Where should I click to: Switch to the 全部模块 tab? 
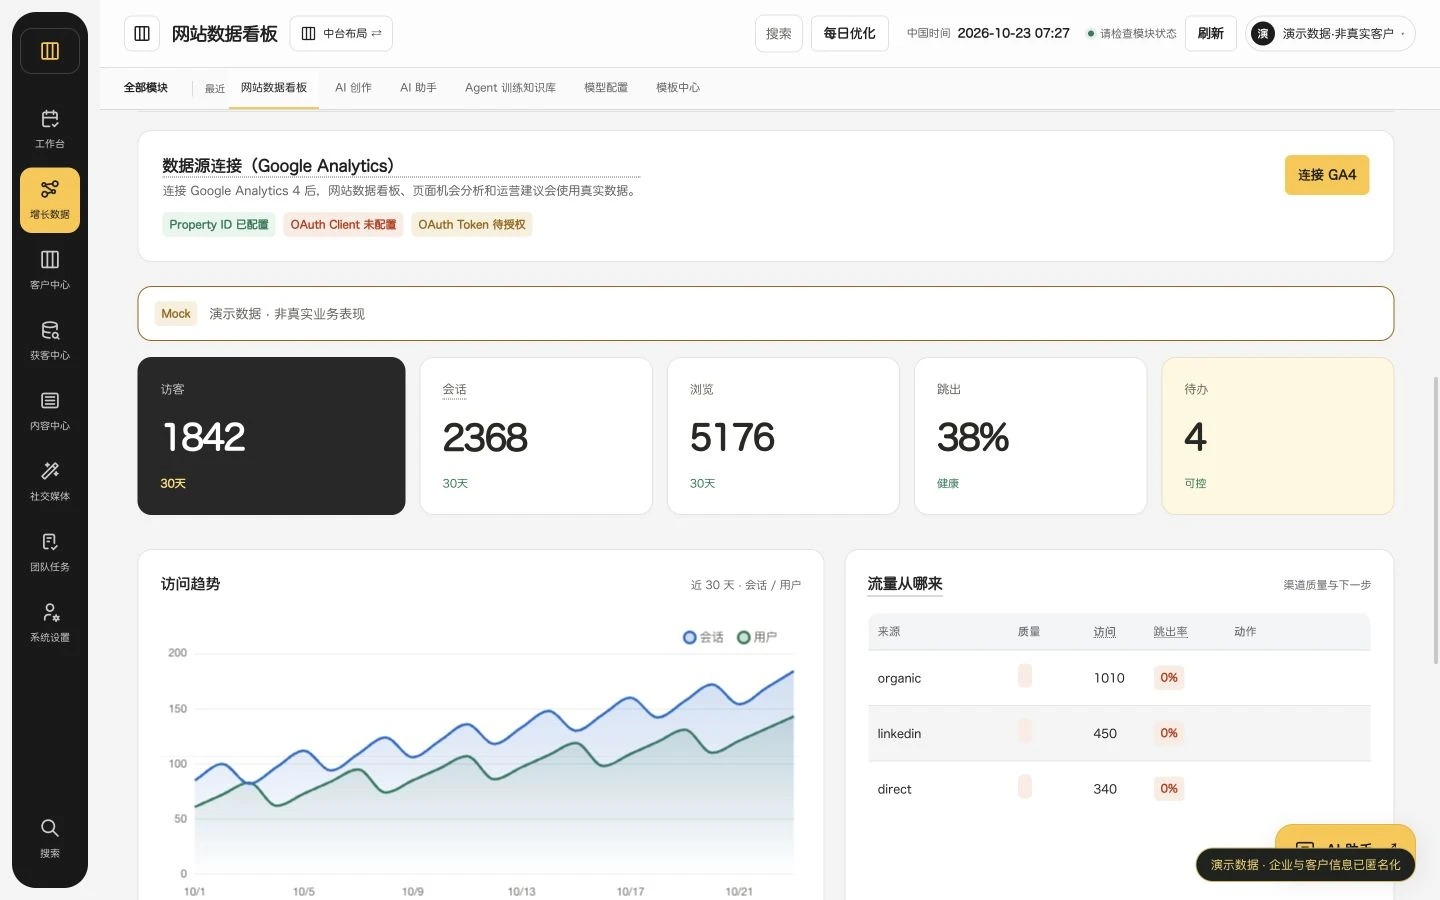coord(146,88)
